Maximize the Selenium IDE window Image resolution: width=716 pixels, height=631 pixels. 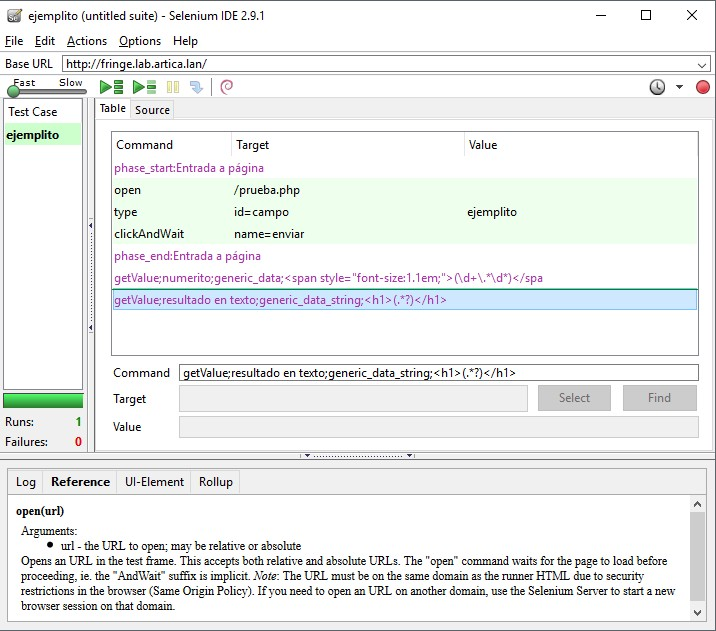coord(646,16)
